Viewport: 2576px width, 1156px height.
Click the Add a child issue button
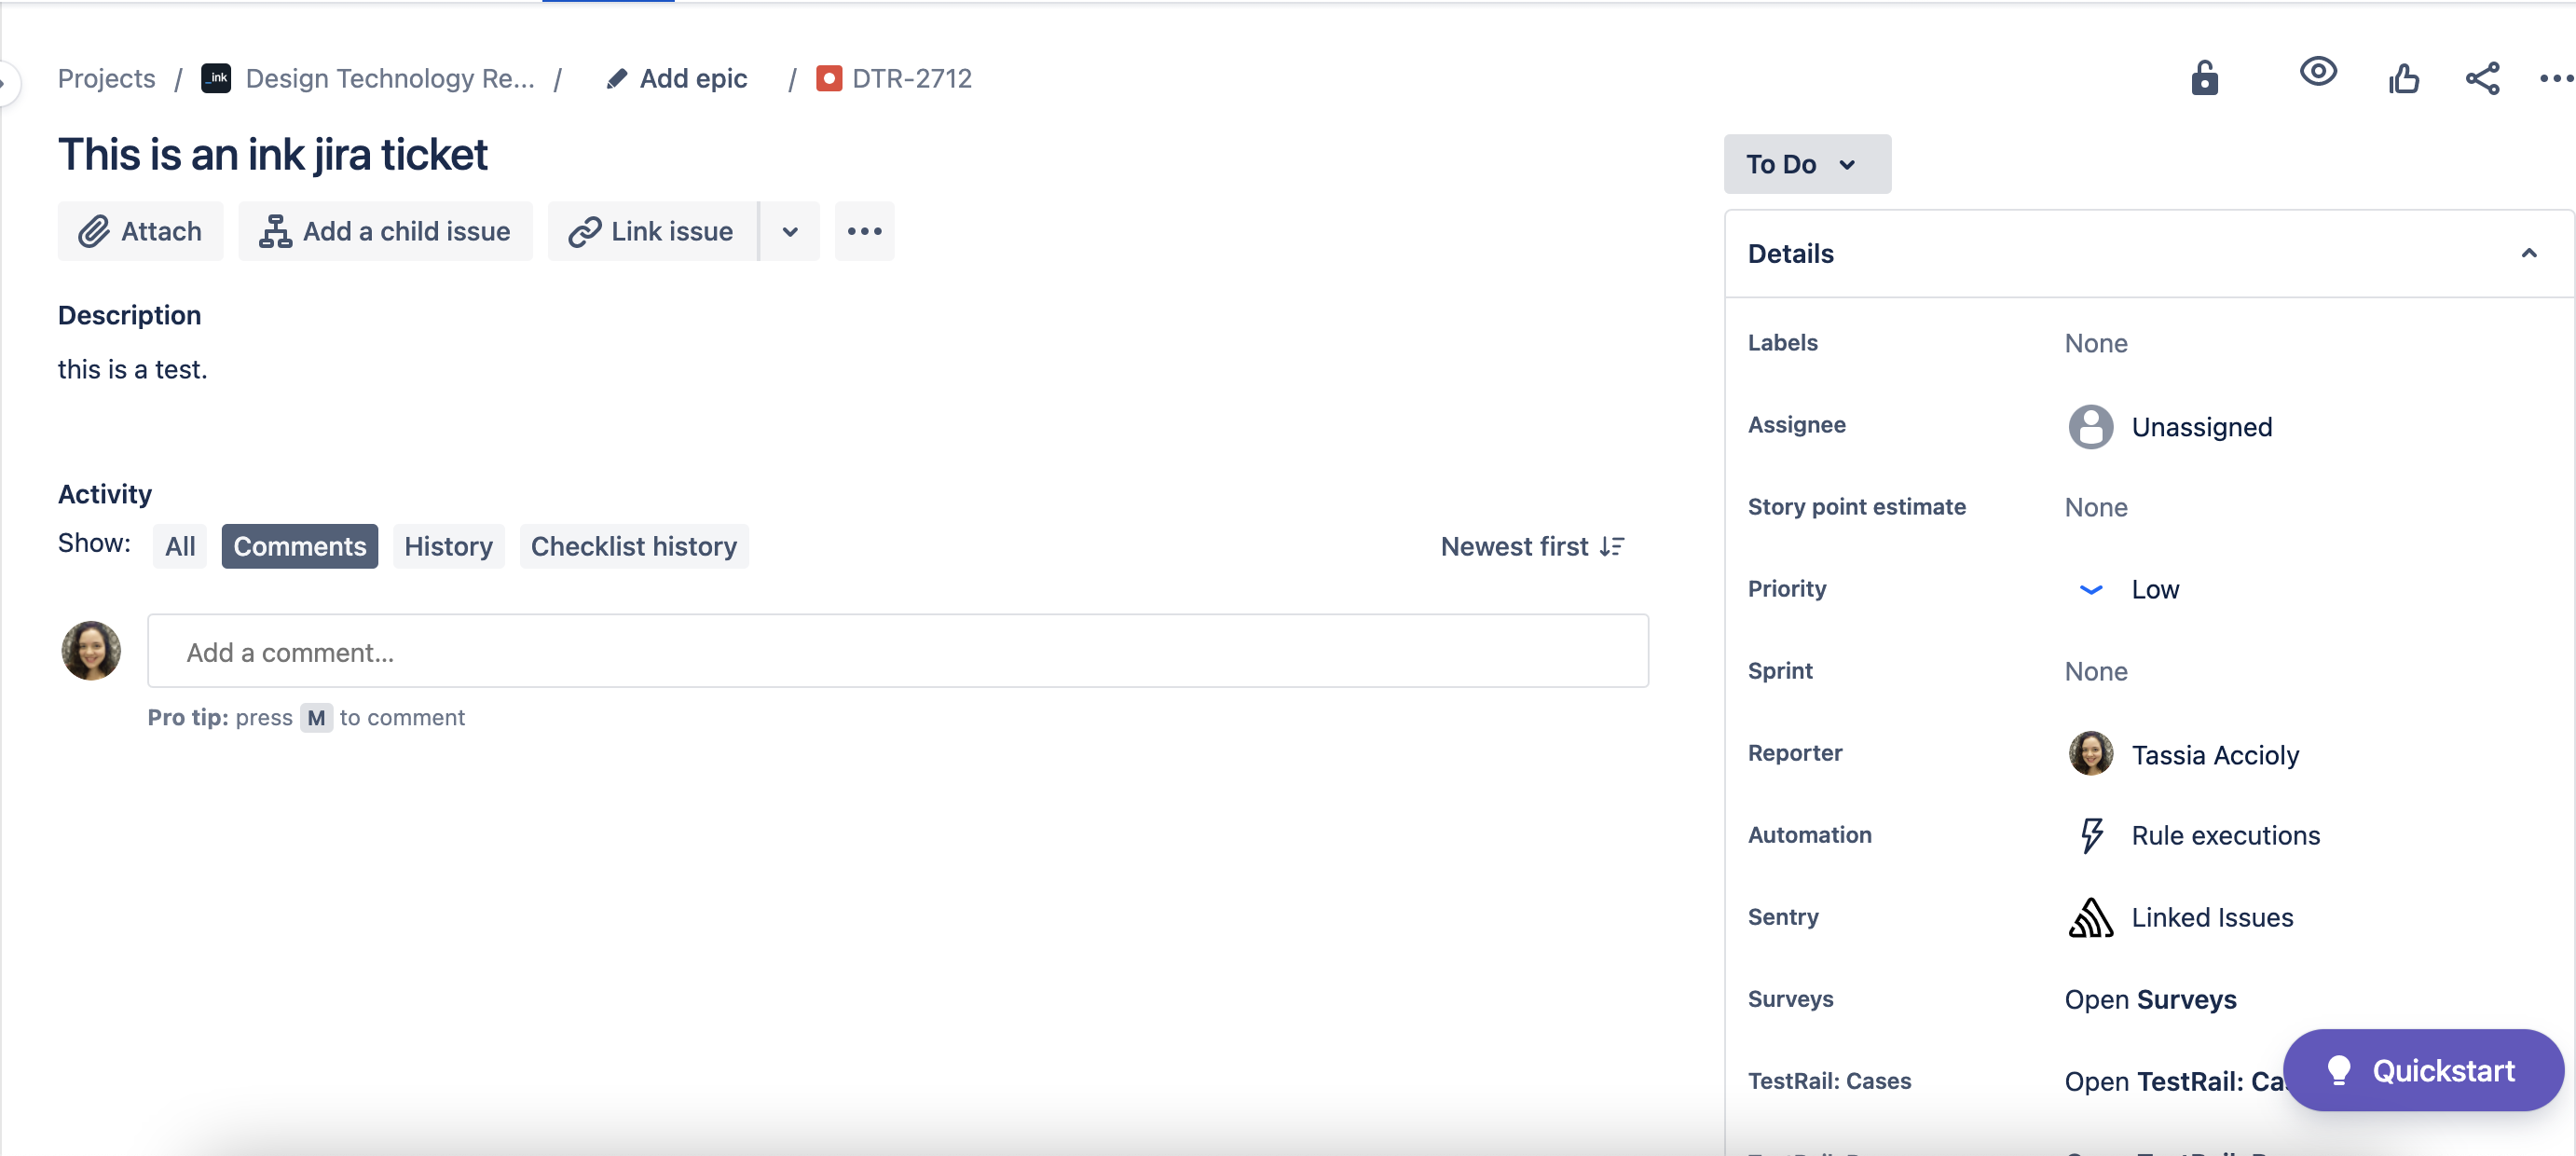pos(386,231)
